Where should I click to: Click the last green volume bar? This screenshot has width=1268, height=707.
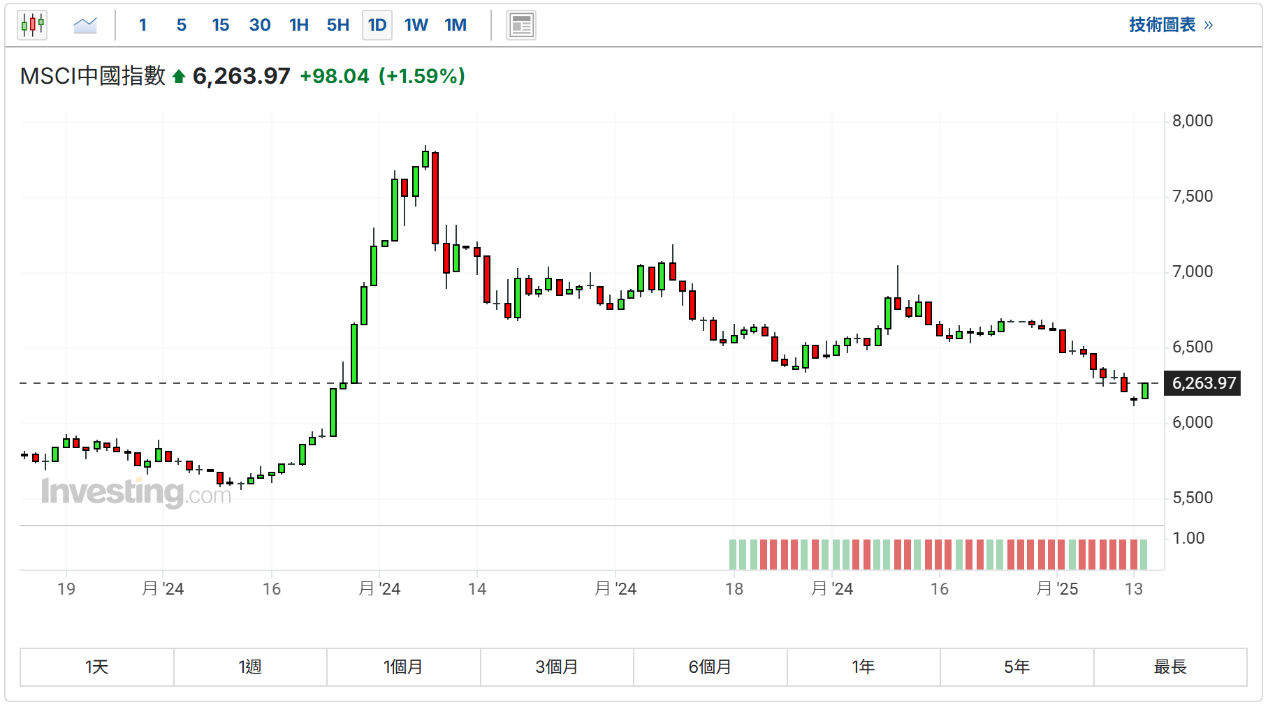click(1143, 554)
